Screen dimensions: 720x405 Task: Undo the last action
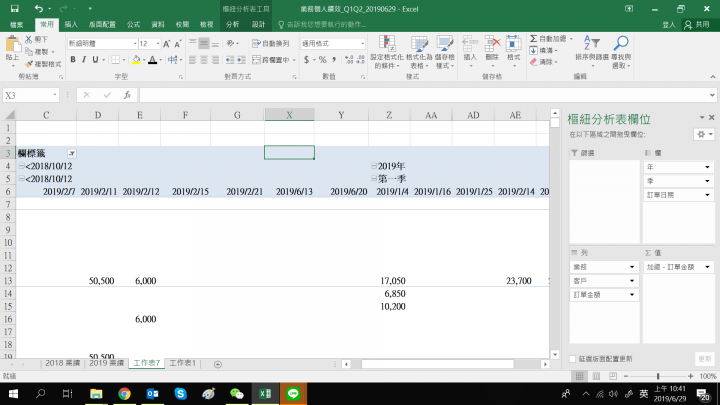pos(39,9)
